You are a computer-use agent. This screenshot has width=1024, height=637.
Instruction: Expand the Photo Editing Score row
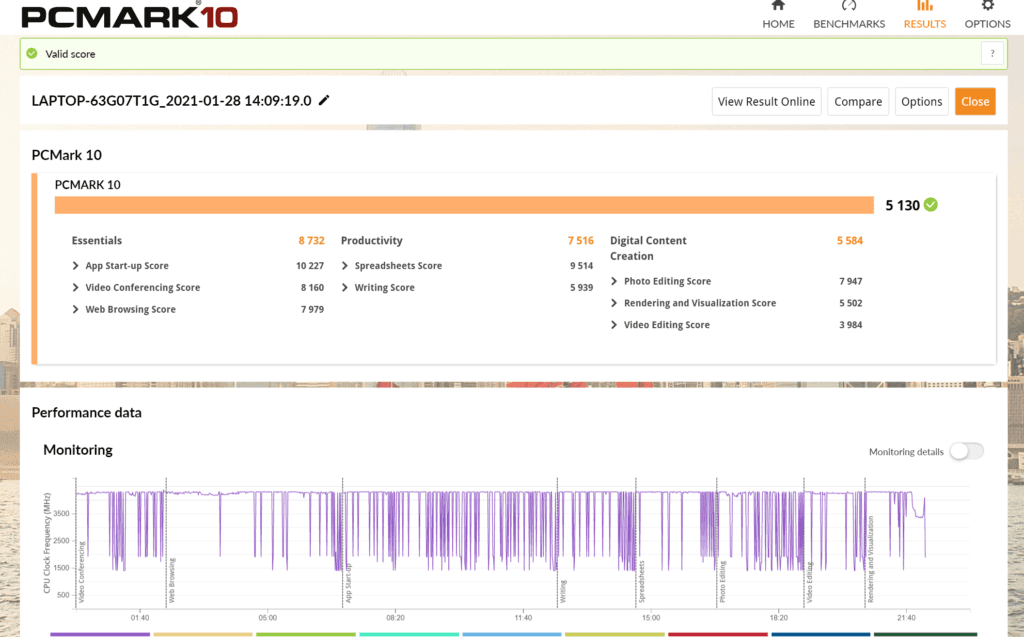pos(614,282)
